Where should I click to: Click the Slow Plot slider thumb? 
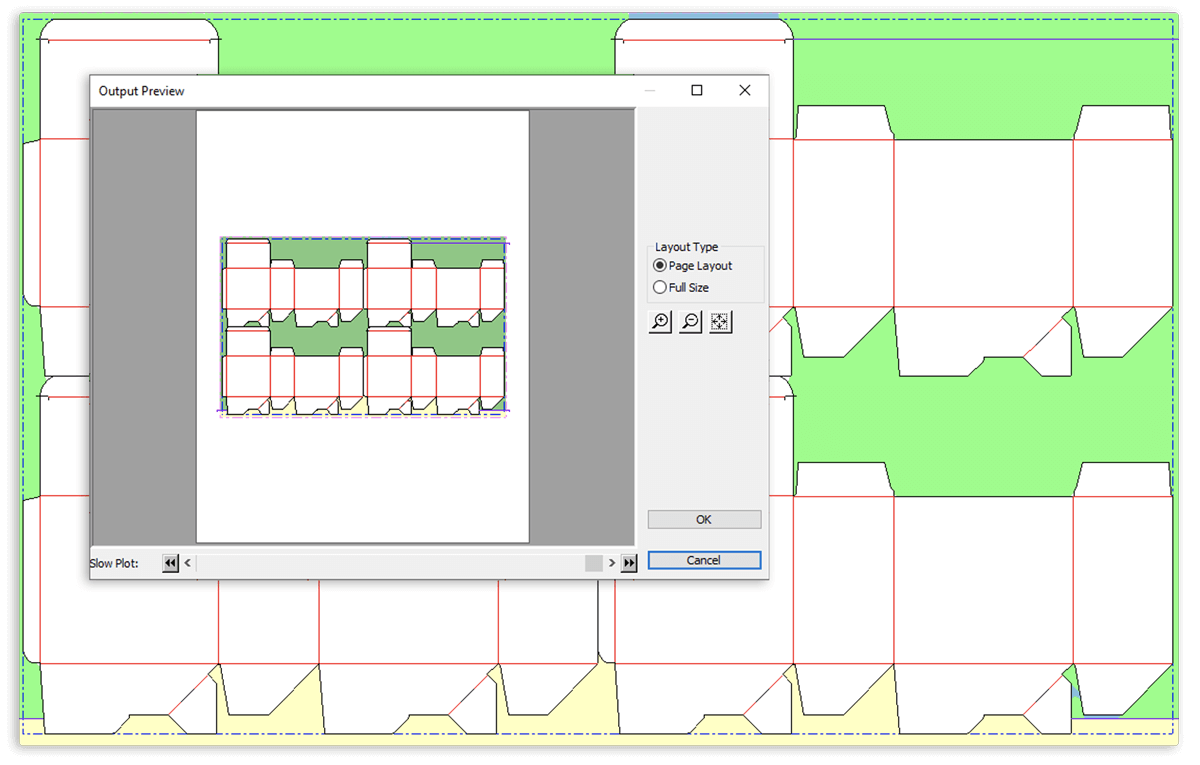coord(594,564)
